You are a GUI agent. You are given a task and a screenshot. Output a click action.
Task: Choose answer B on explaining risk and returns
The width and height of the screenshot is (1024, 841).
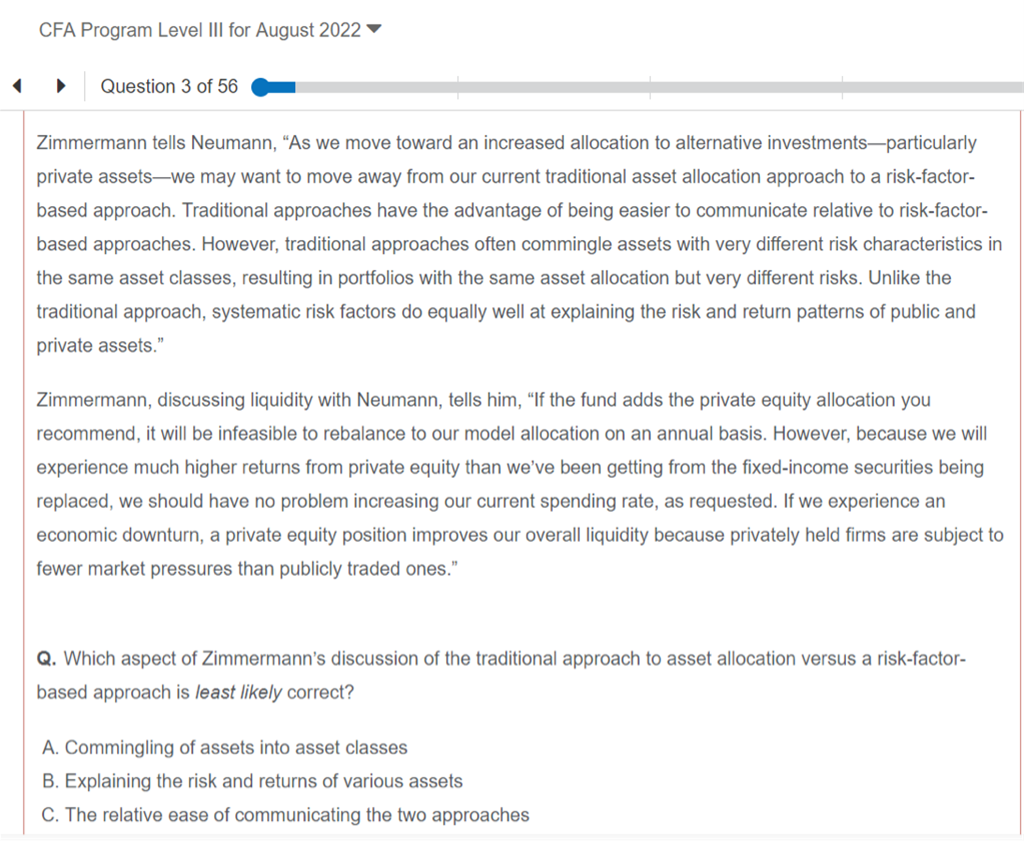[252, 781]
